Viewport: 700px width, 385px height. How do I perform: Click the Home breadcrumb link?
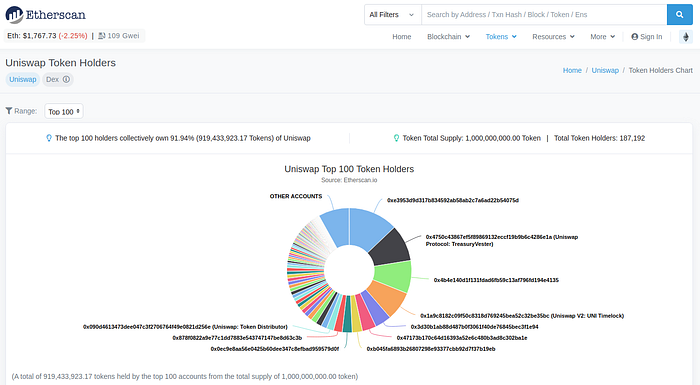pyautogui.click(x=572, y=71)
